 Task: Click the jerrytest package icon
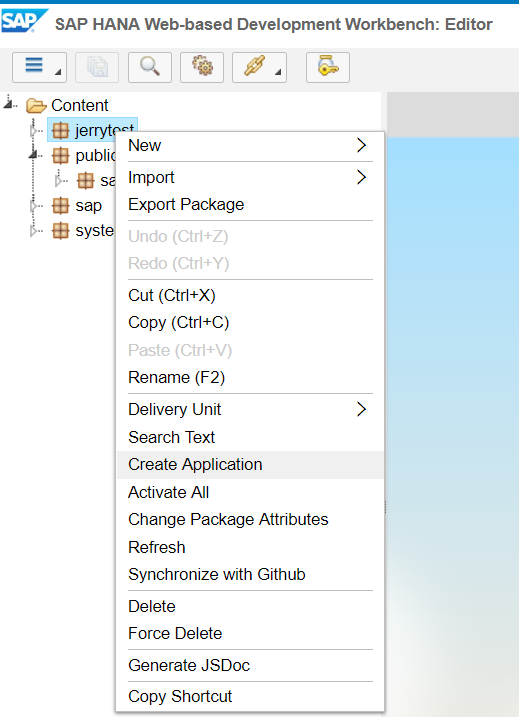(60, 130)
